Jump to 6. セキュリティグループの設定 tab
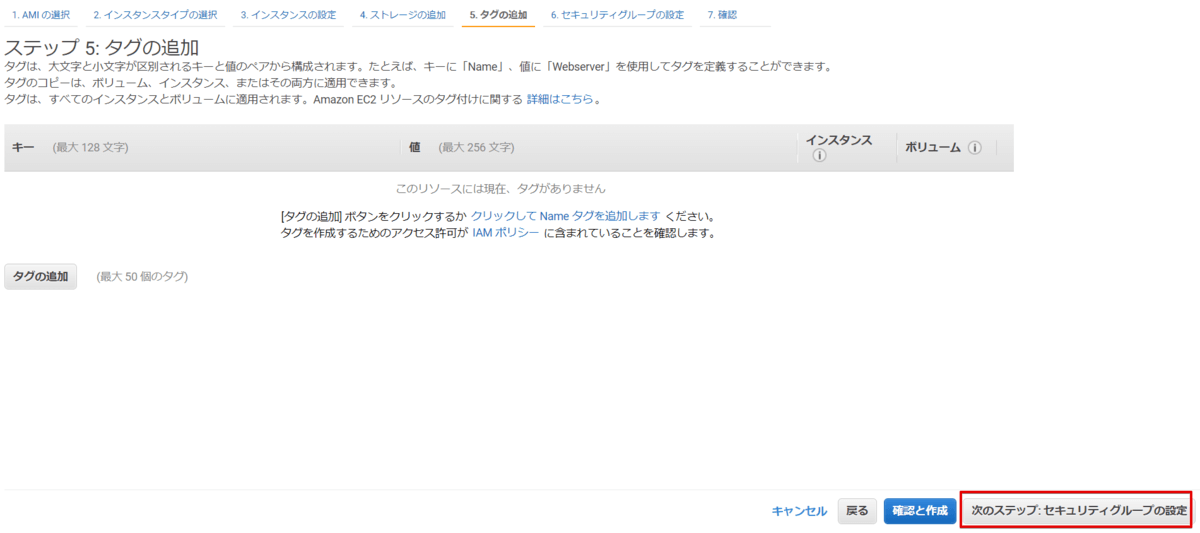This screenshot has height=533, width=1200. click(x=617, y=15)
